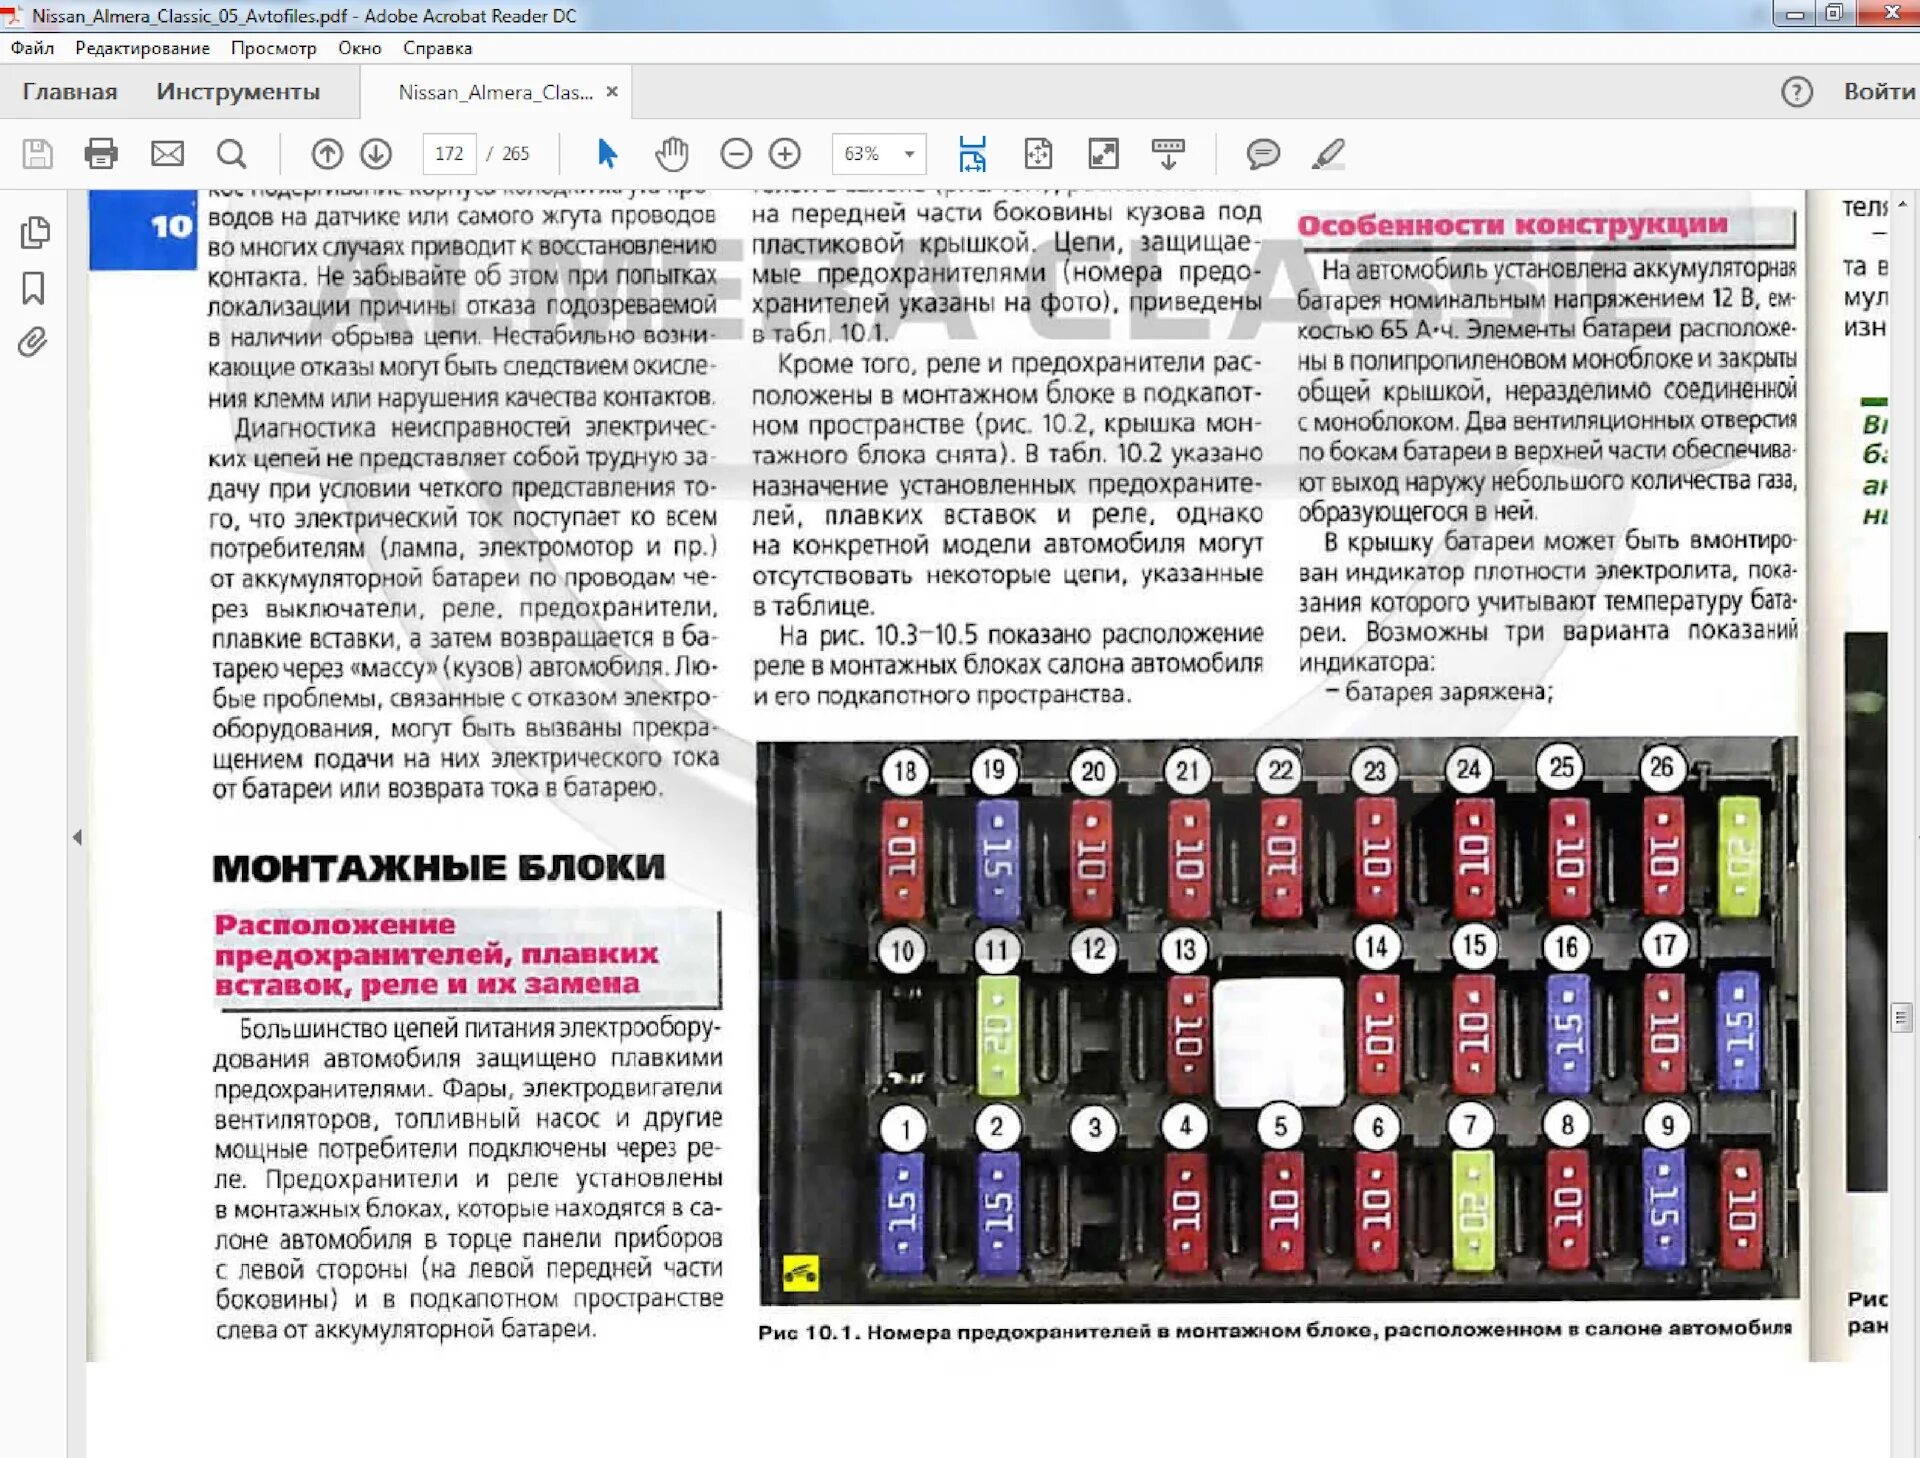The image size is (1920, 1458).
Task: Open the Редактирование menu
Action: 143,48
